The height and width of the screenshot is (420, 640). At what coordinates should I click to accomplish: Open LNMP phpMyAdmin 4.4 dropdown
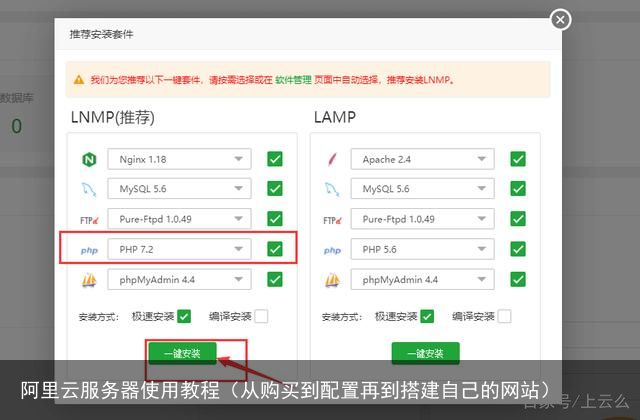pyautogui.click(x=179, y=280)
